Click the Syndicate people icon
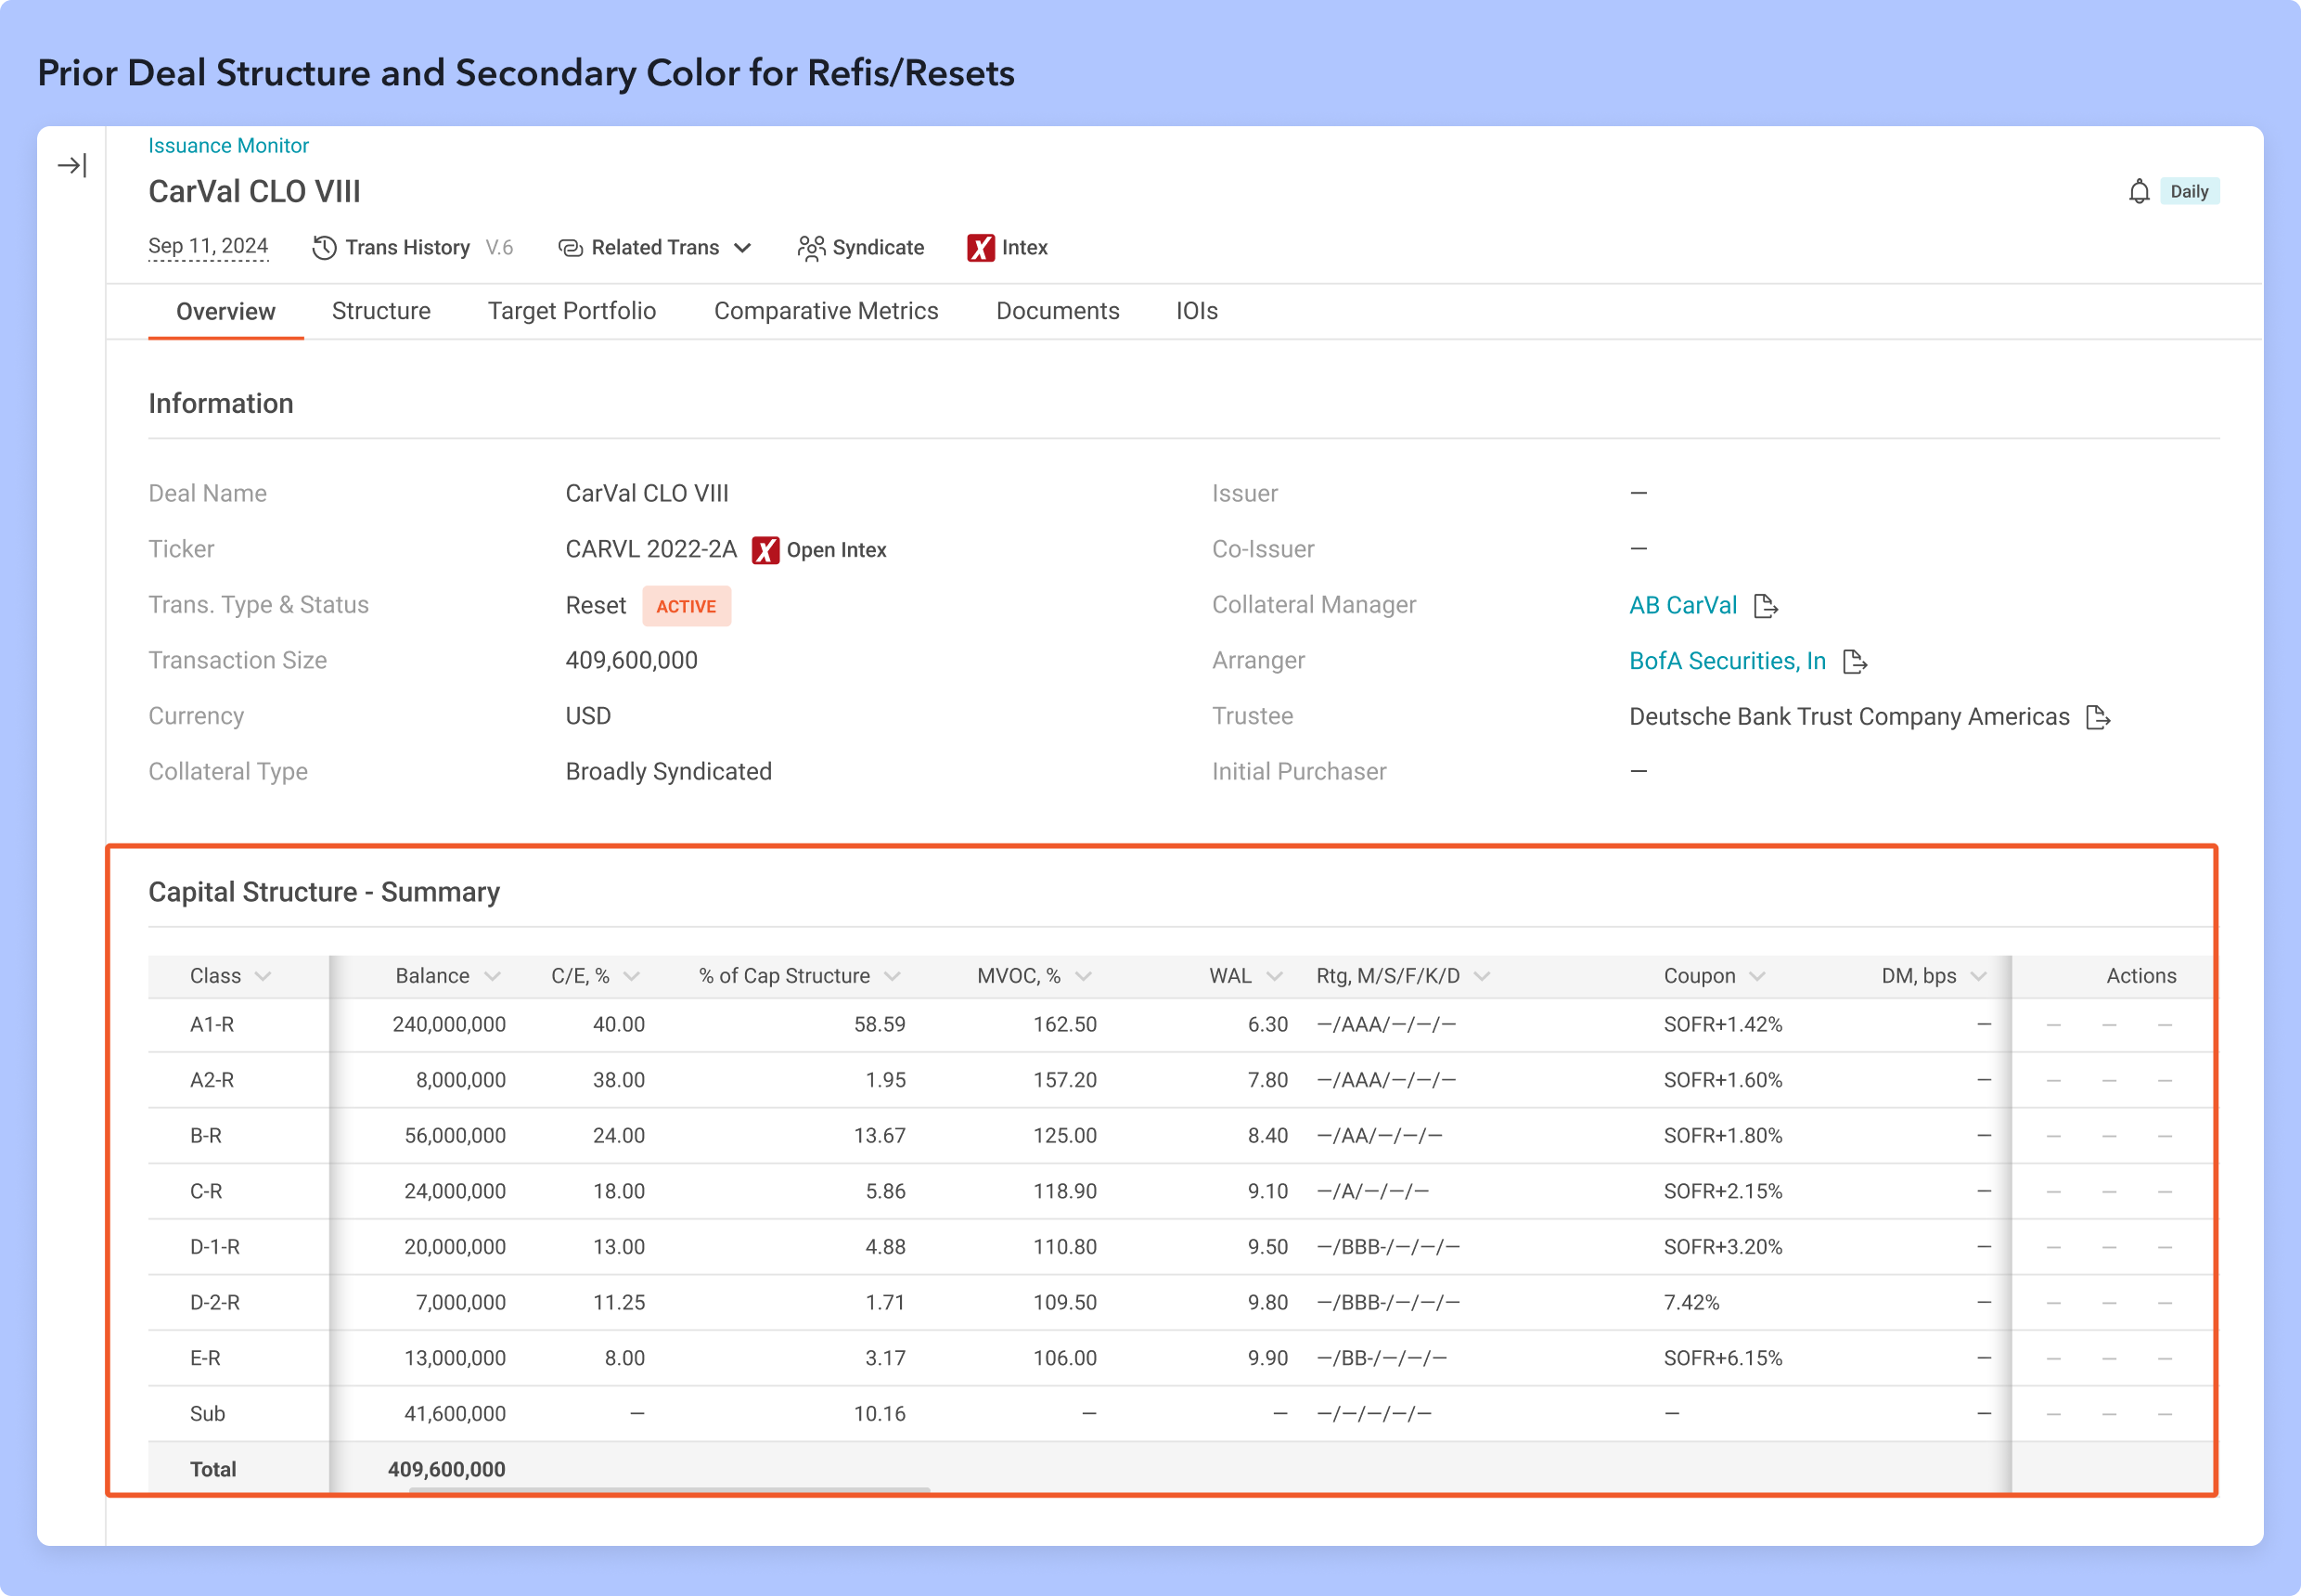 (x=810, y=248)
